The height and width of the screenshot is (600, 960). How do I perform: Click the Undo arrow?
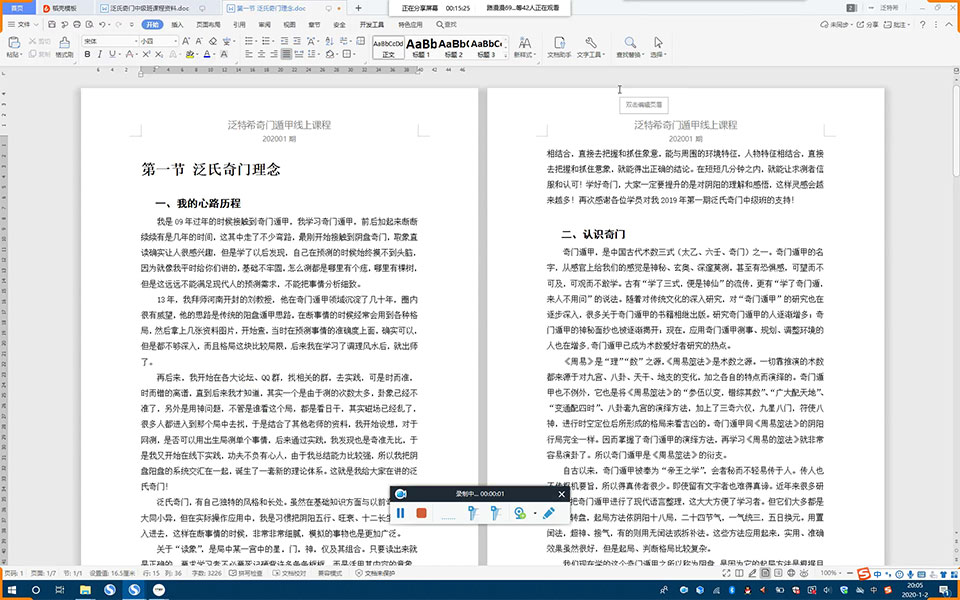click(x=102, y=24)
